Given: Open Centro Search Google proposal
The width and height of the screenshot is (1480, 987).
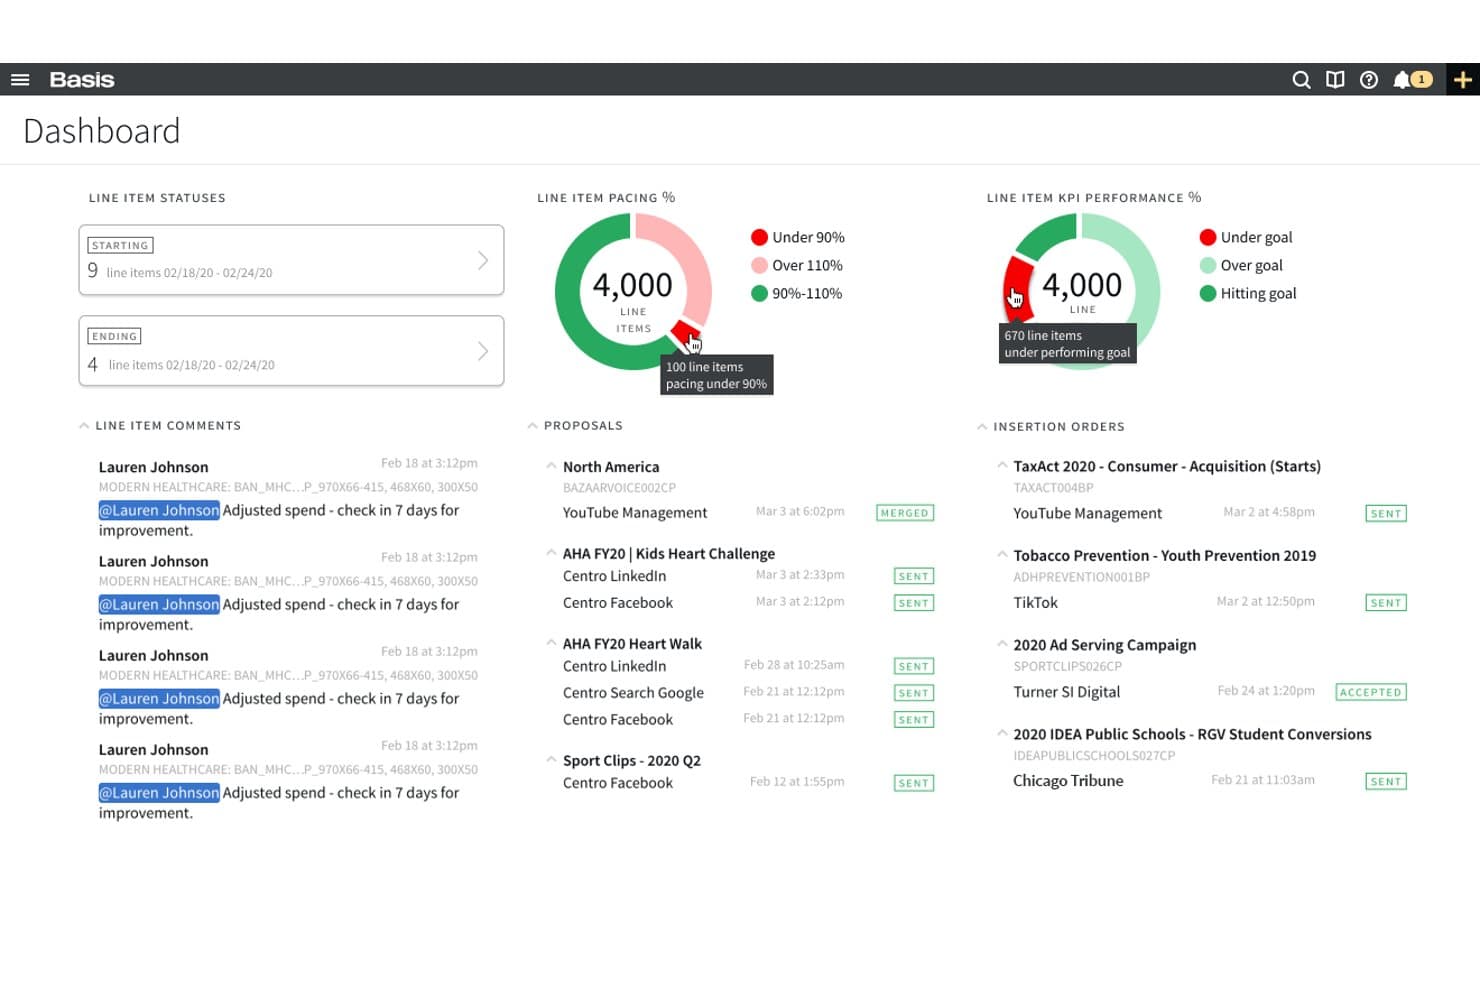Looking at the screenshot, I should (x=633, y=693).
